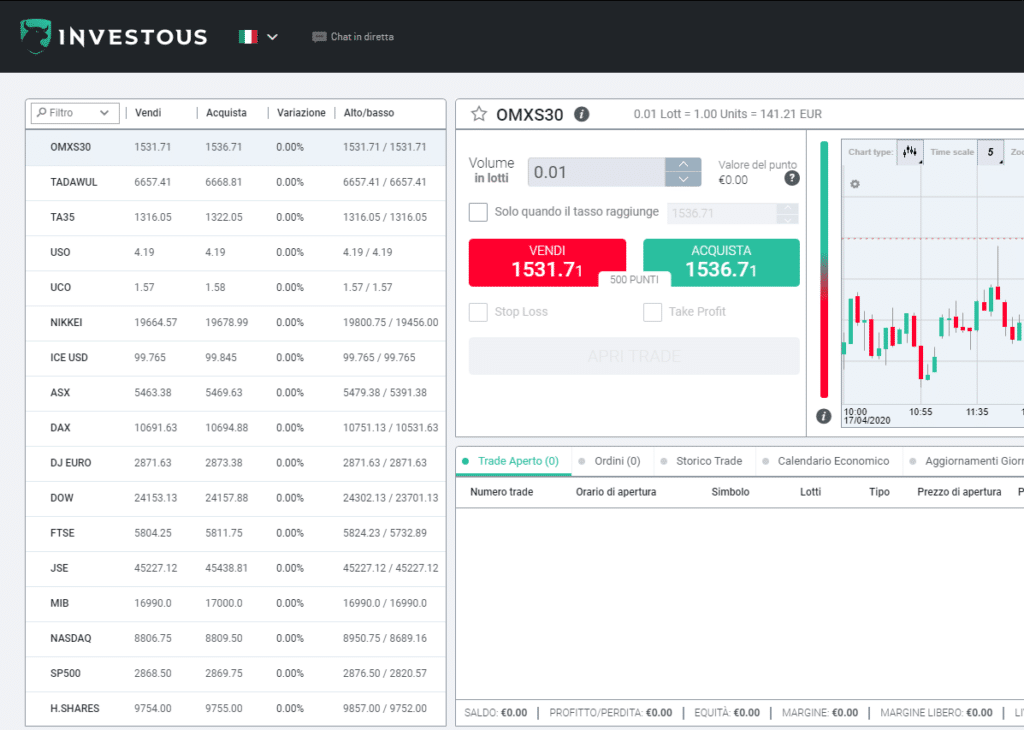Click the Investous bull logo
The height and width of the screenshot is (730, 1024).
click(35, 36)
